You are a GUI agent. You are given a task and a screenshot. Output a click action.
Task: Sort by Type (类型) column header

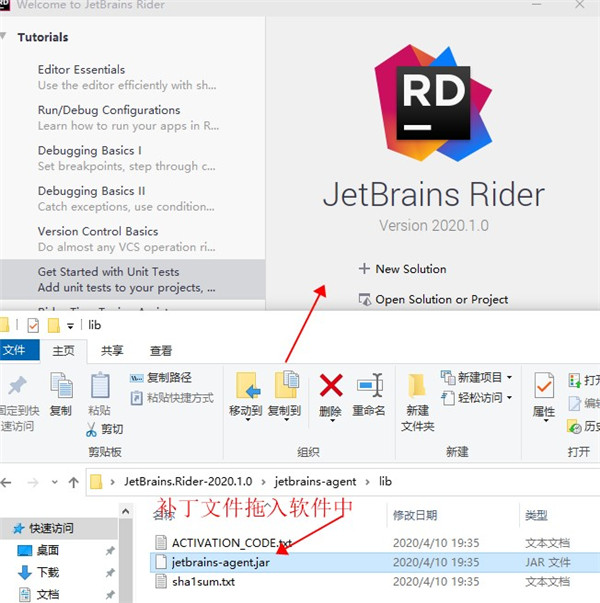(537, 515)
